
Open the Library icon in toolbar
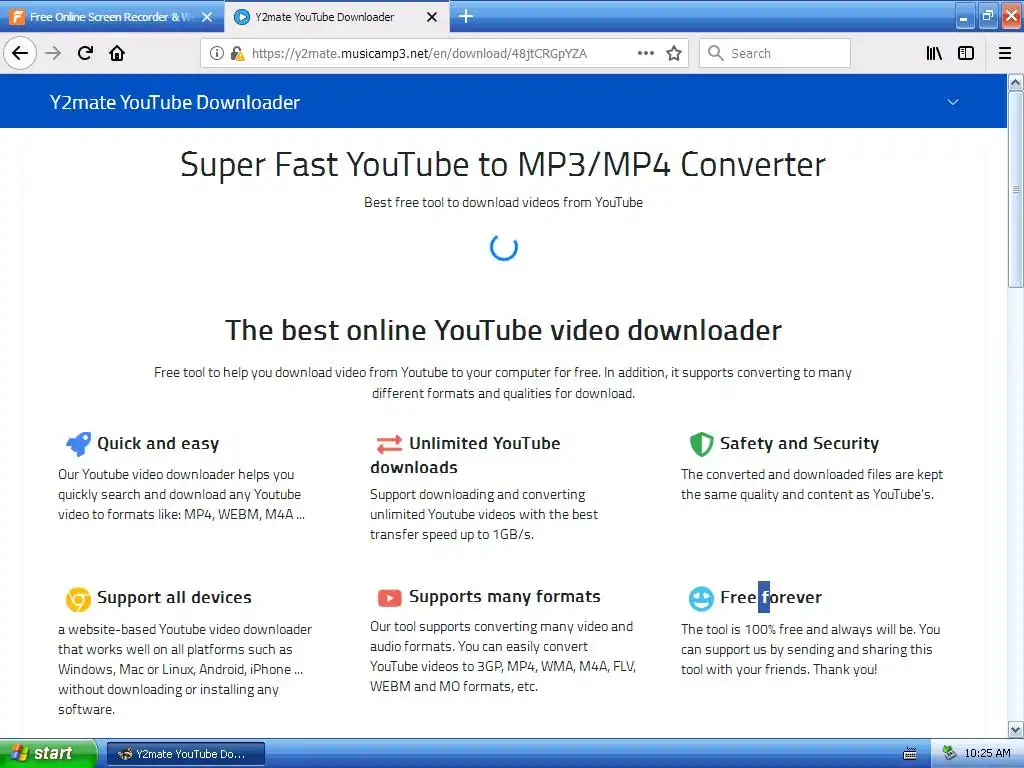pyautogui.click(x=934, y=53)
